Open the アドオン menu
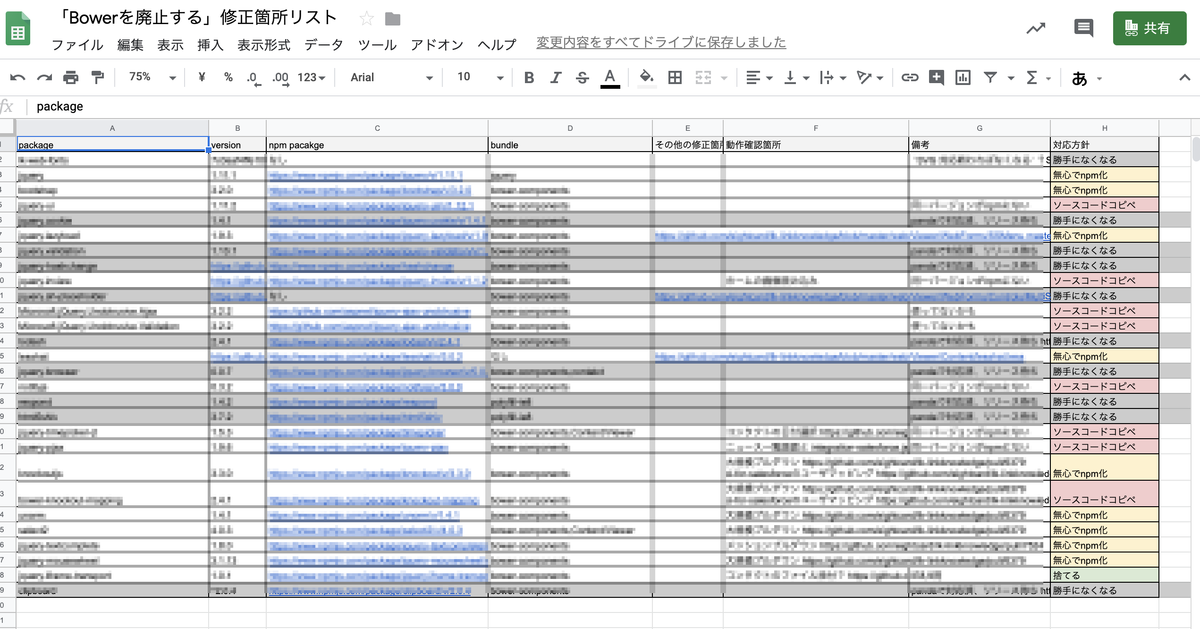The image size is (1200, 629). click(437, 44)
